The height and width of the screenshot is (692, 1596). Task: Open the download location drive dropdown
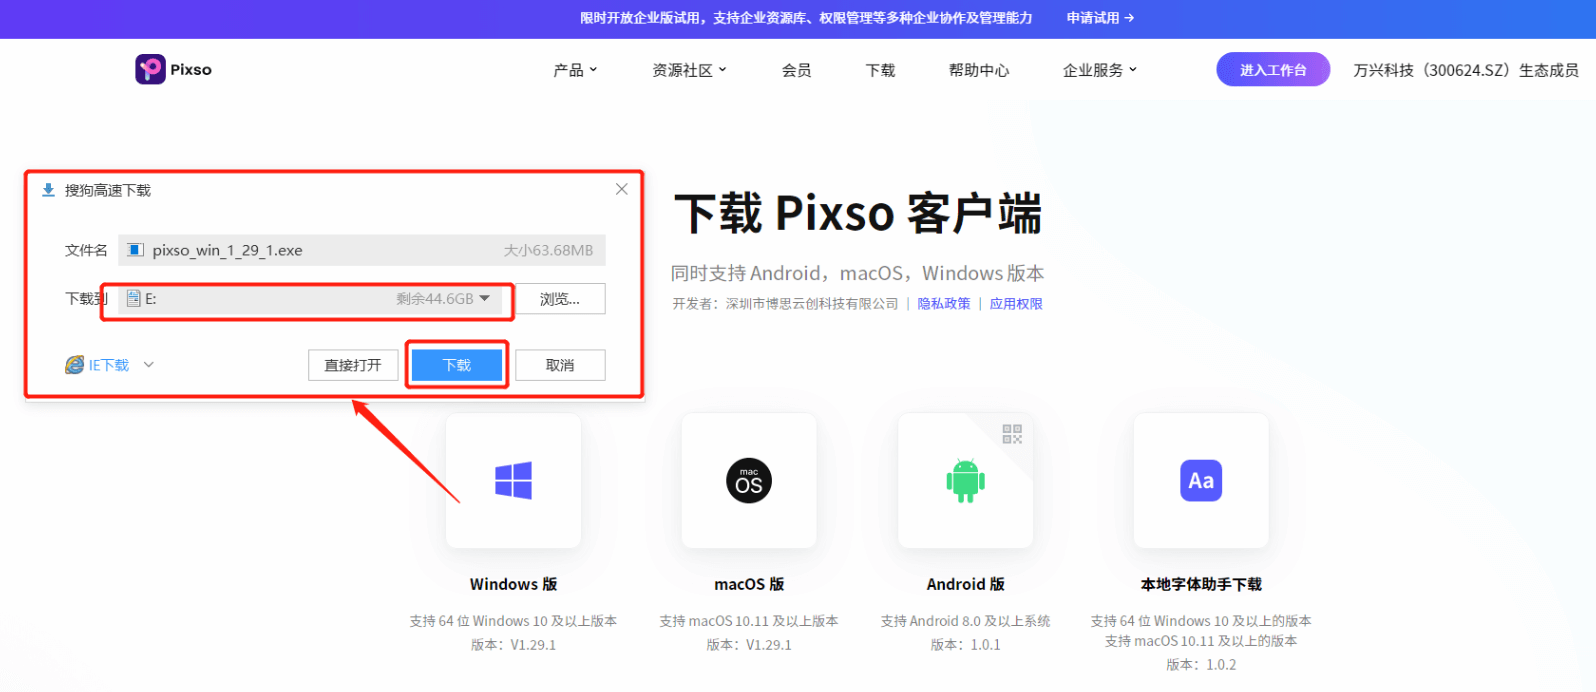(485, 298)
